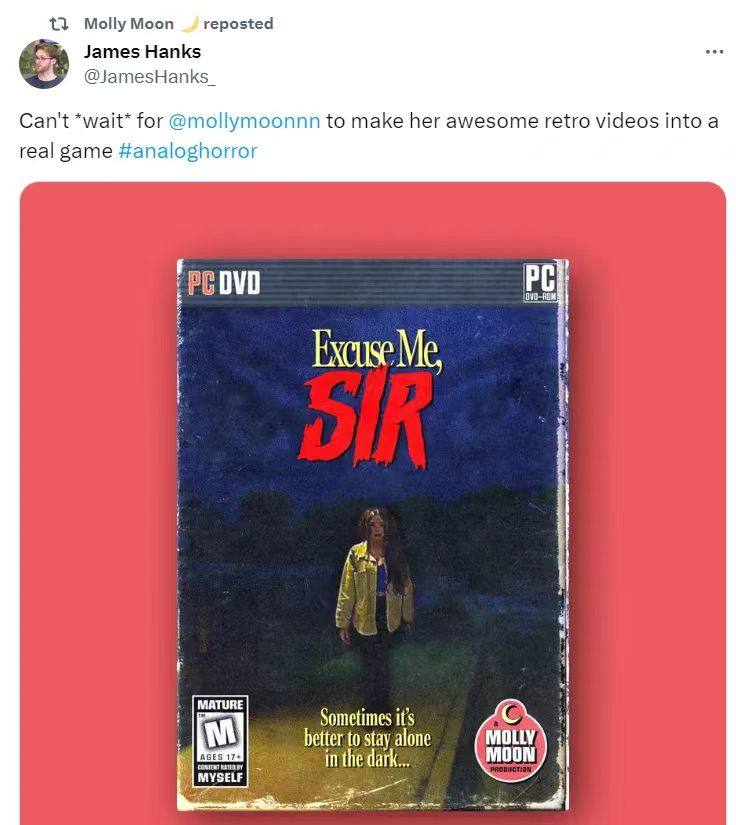Click the PC DVD logo on cover

point(224,283)
